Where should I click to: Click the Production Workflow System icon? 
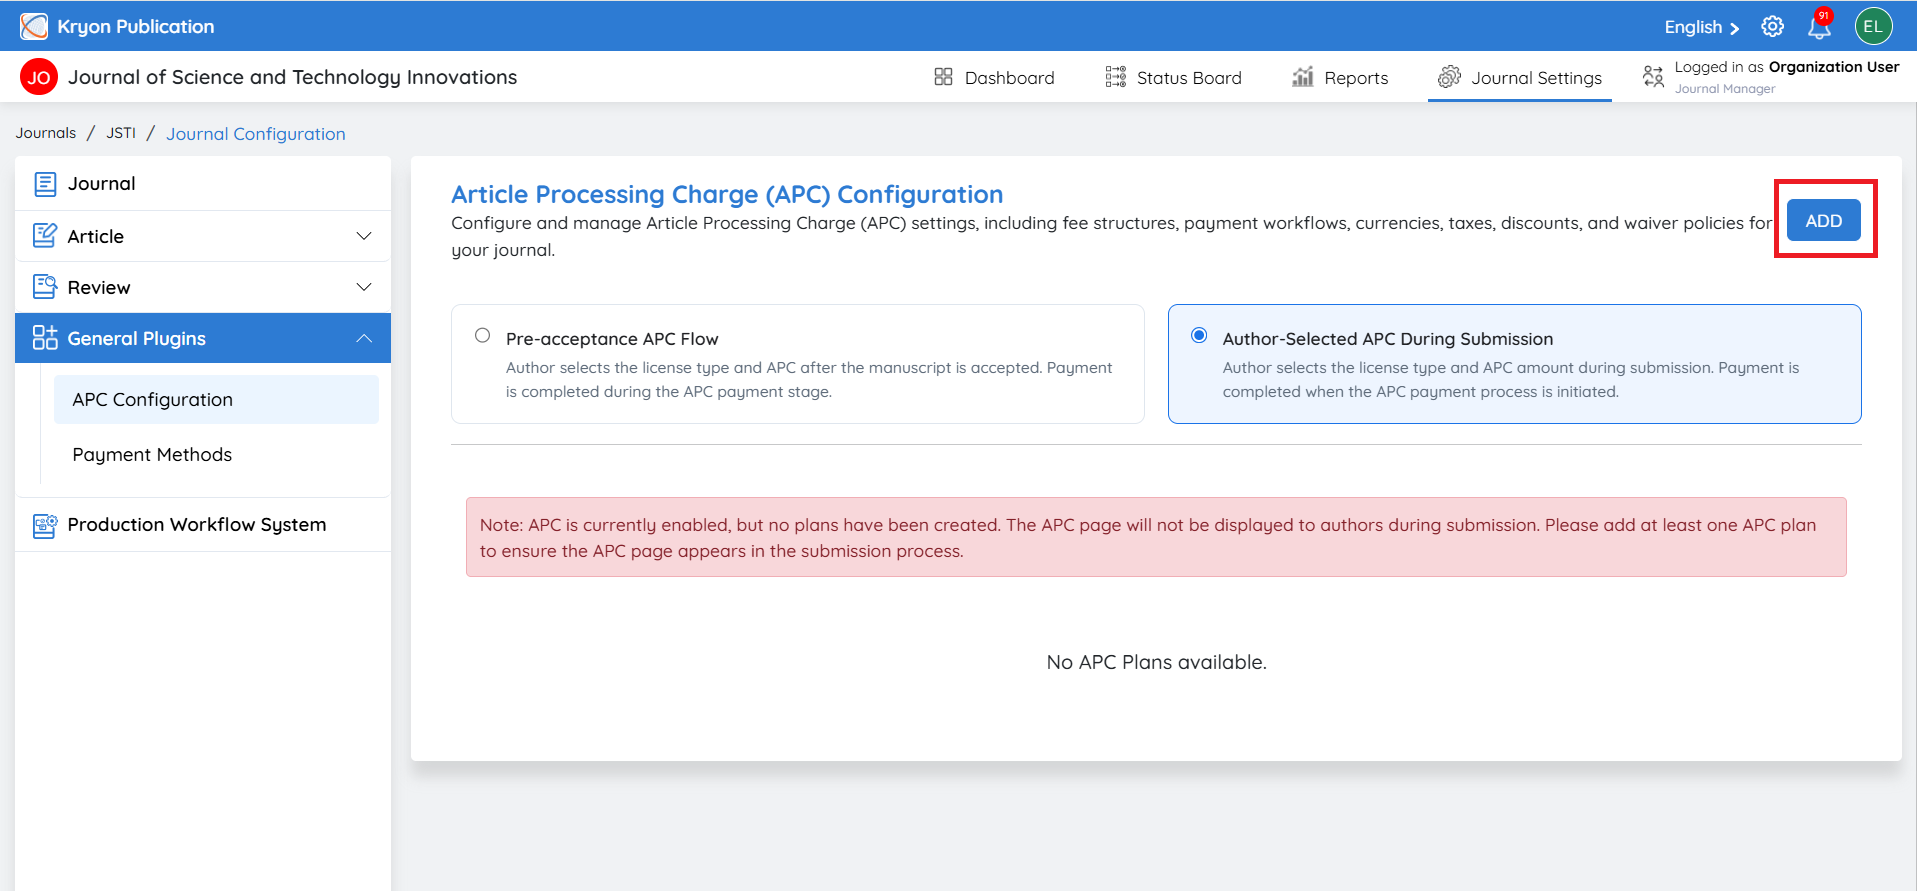coord(45,525)
